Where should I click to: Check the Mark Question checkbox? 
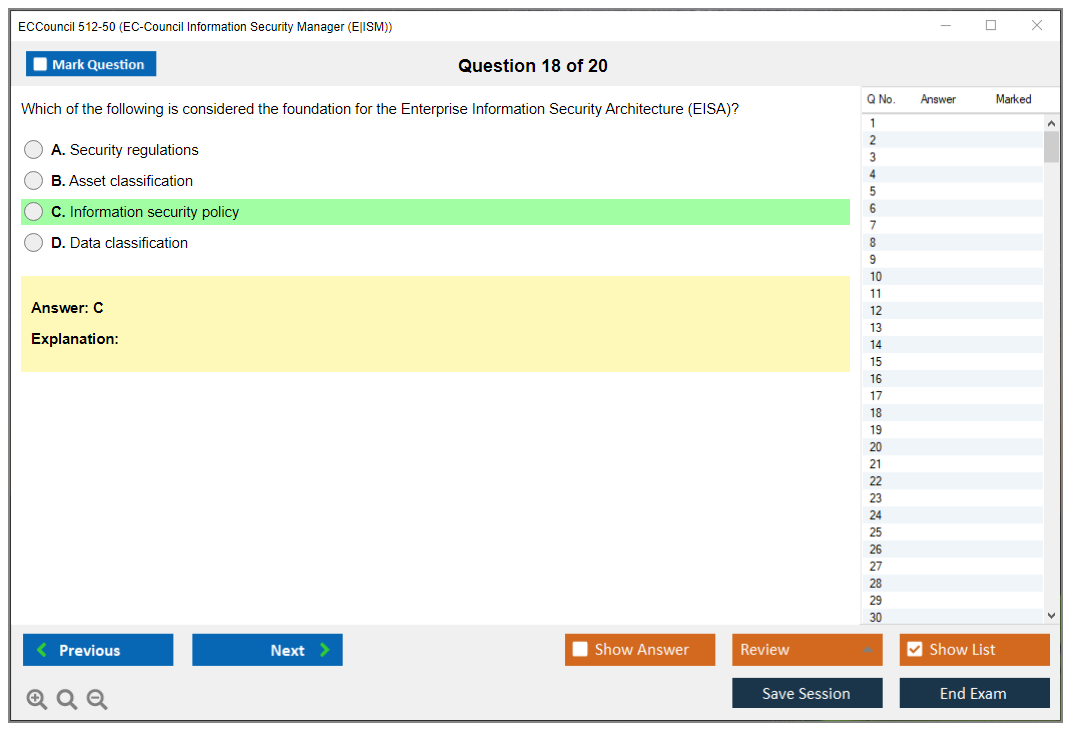[x=40, y=65]
